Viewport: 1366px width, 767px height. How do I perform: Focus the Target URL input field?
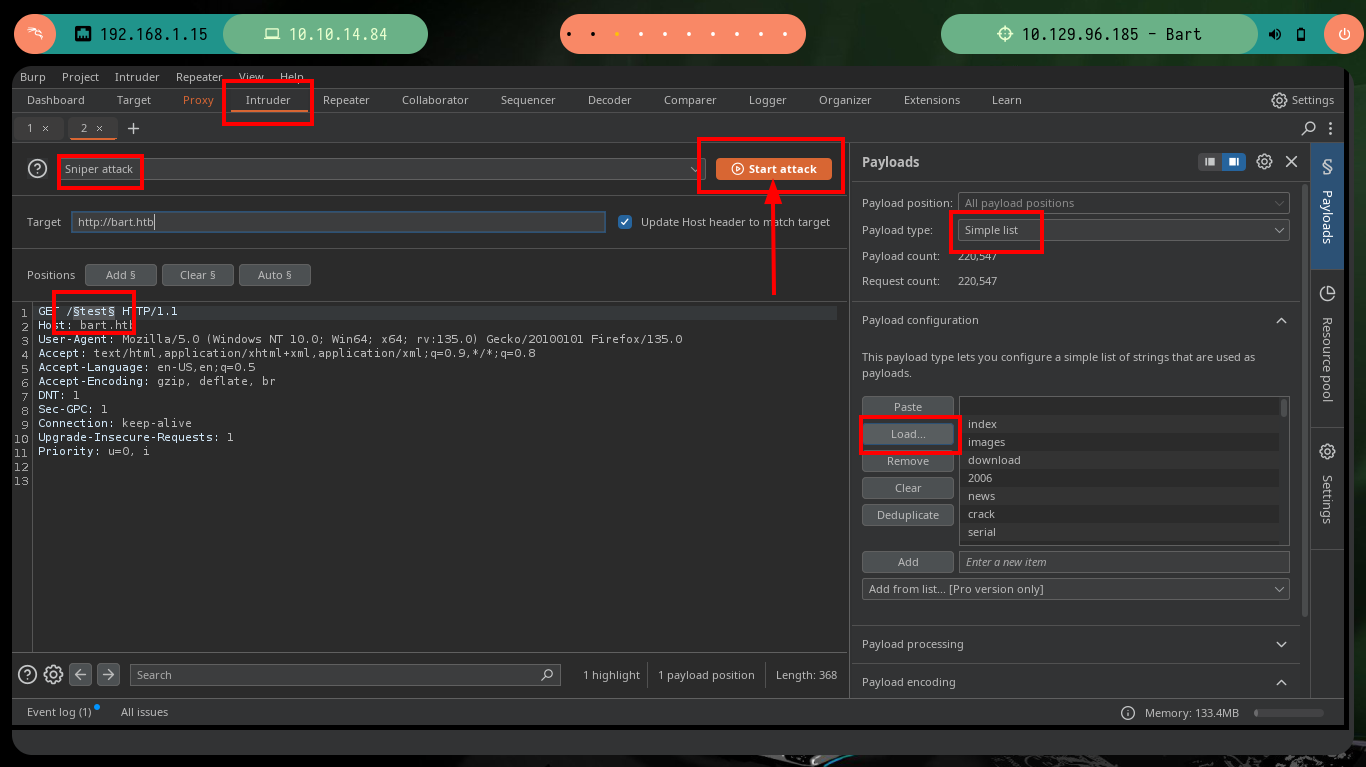coord(338,222)
